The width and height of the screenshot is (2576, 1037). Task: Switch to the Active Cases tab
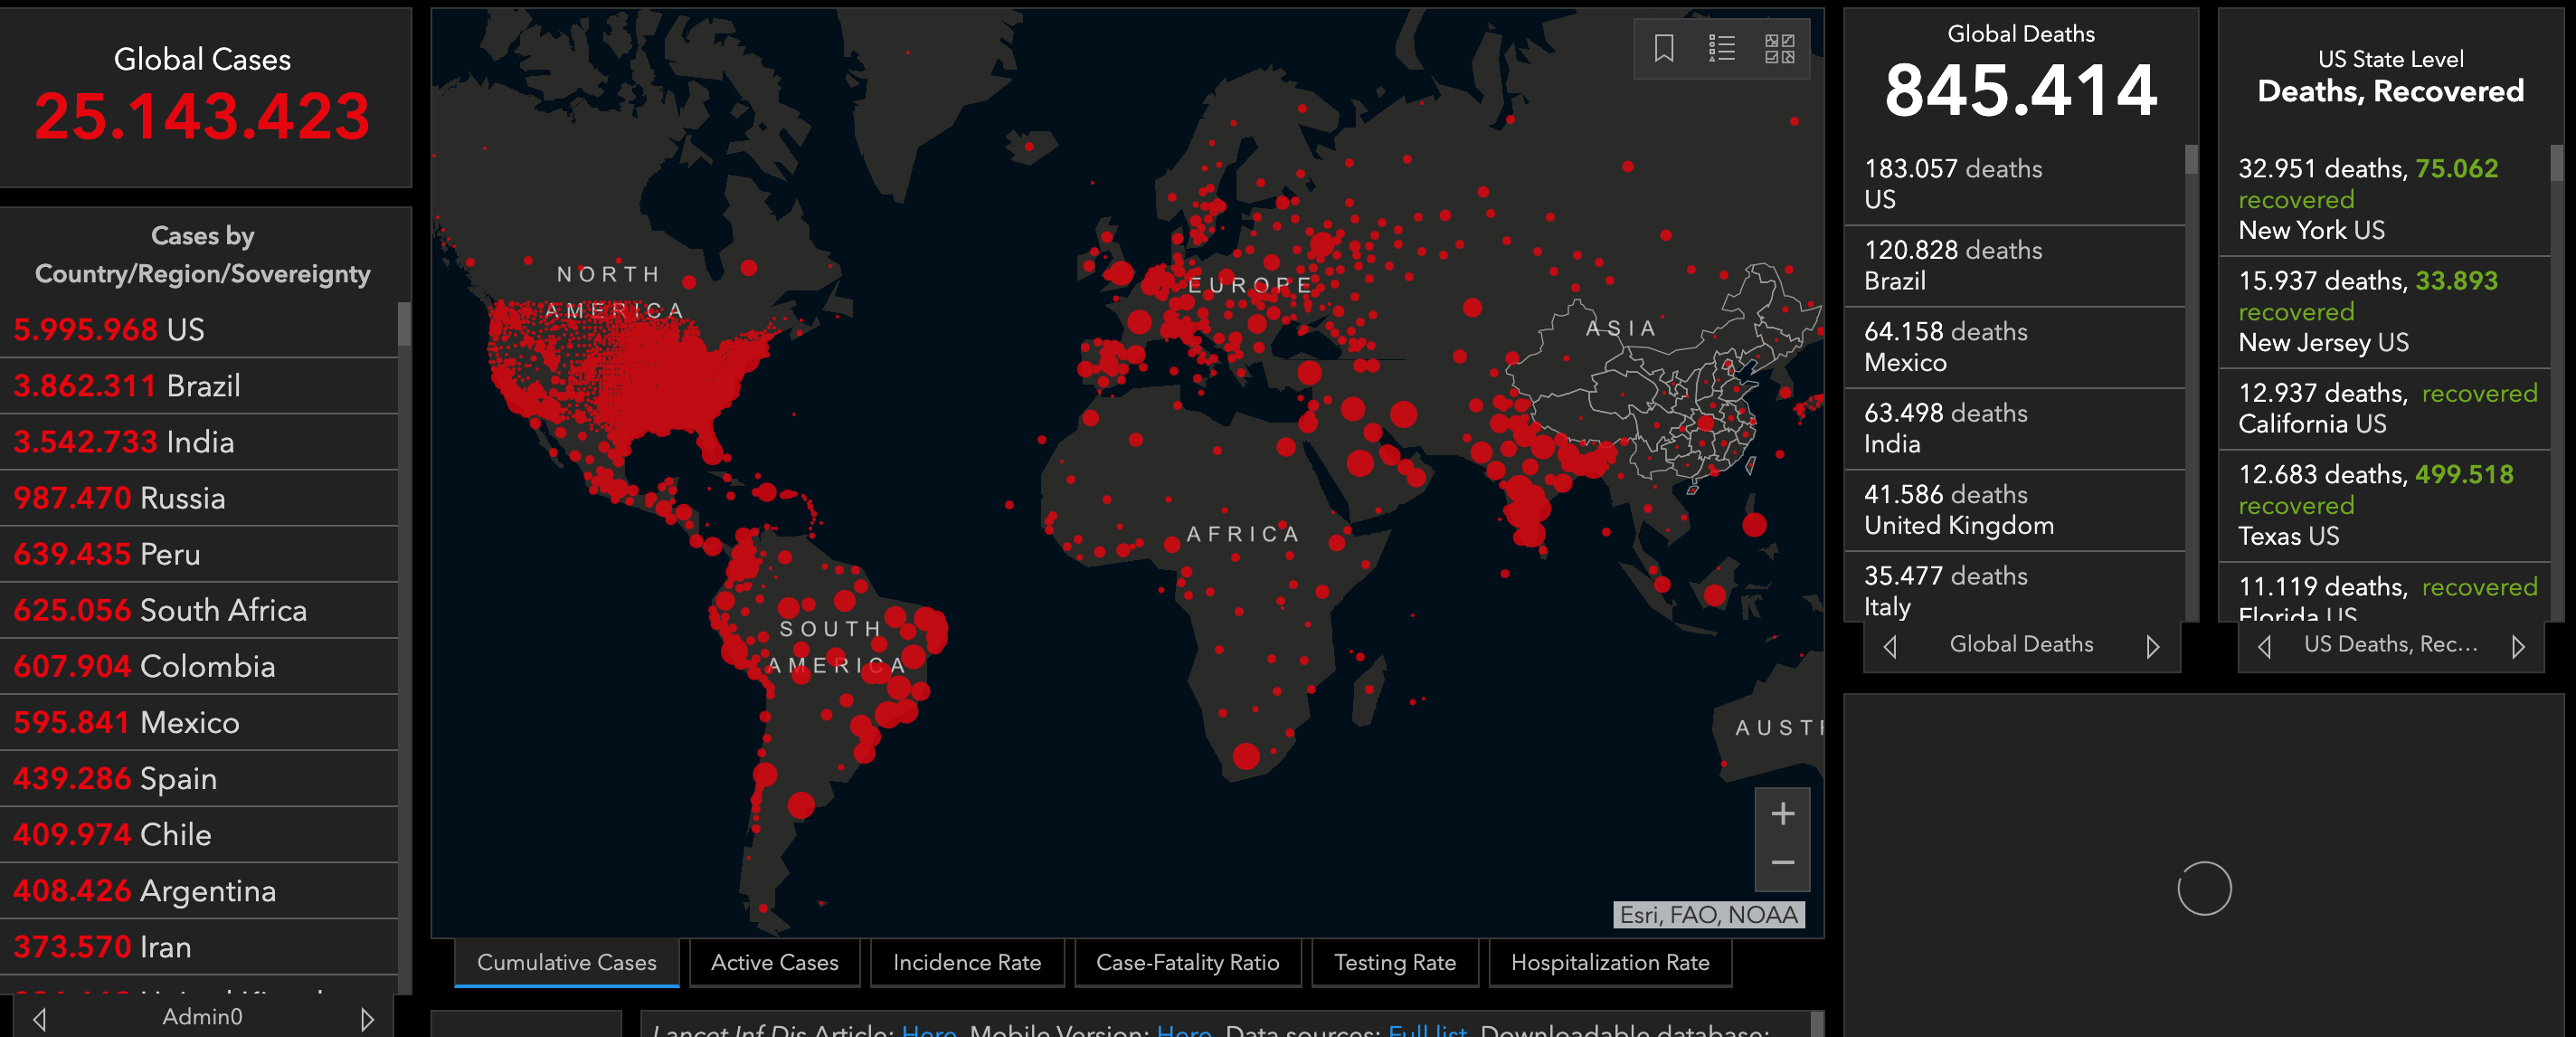tap(774, 962)
